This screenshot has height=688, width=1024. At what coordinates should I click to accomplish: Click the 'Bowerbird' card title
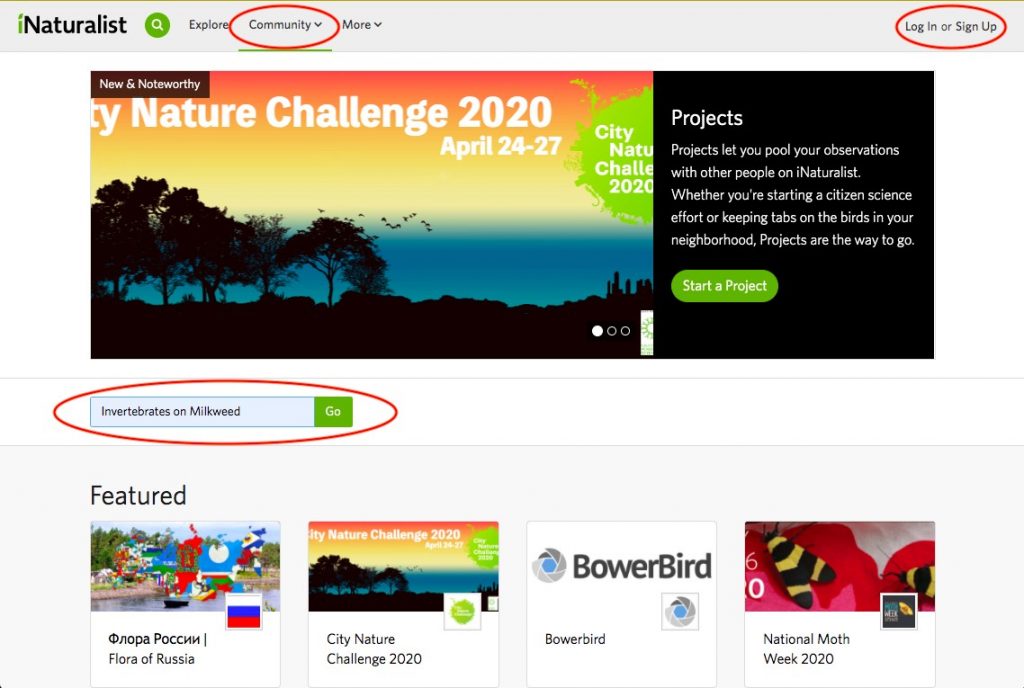[575, 639]
